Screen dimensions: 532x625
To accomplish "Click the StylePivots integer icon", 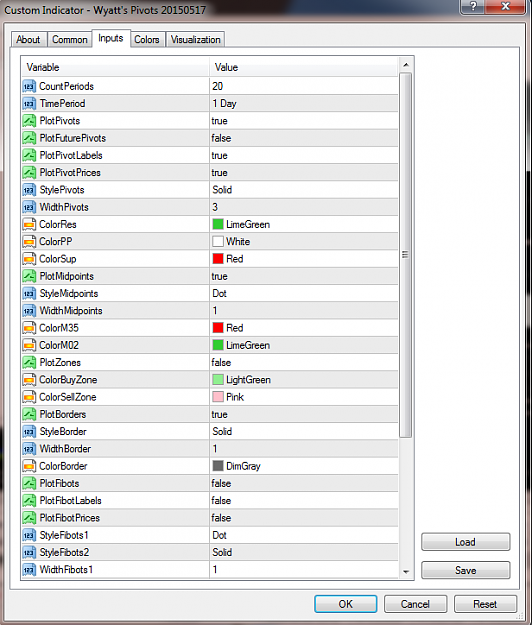I will (x=29, y=190).
